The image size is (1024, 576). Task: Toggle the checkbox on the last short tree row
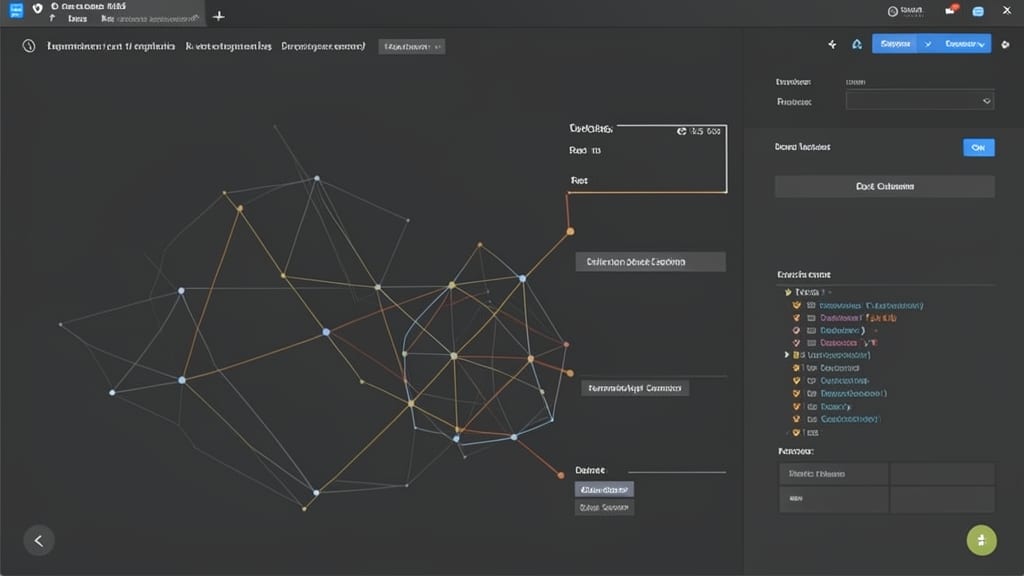(x=796, y=432)
